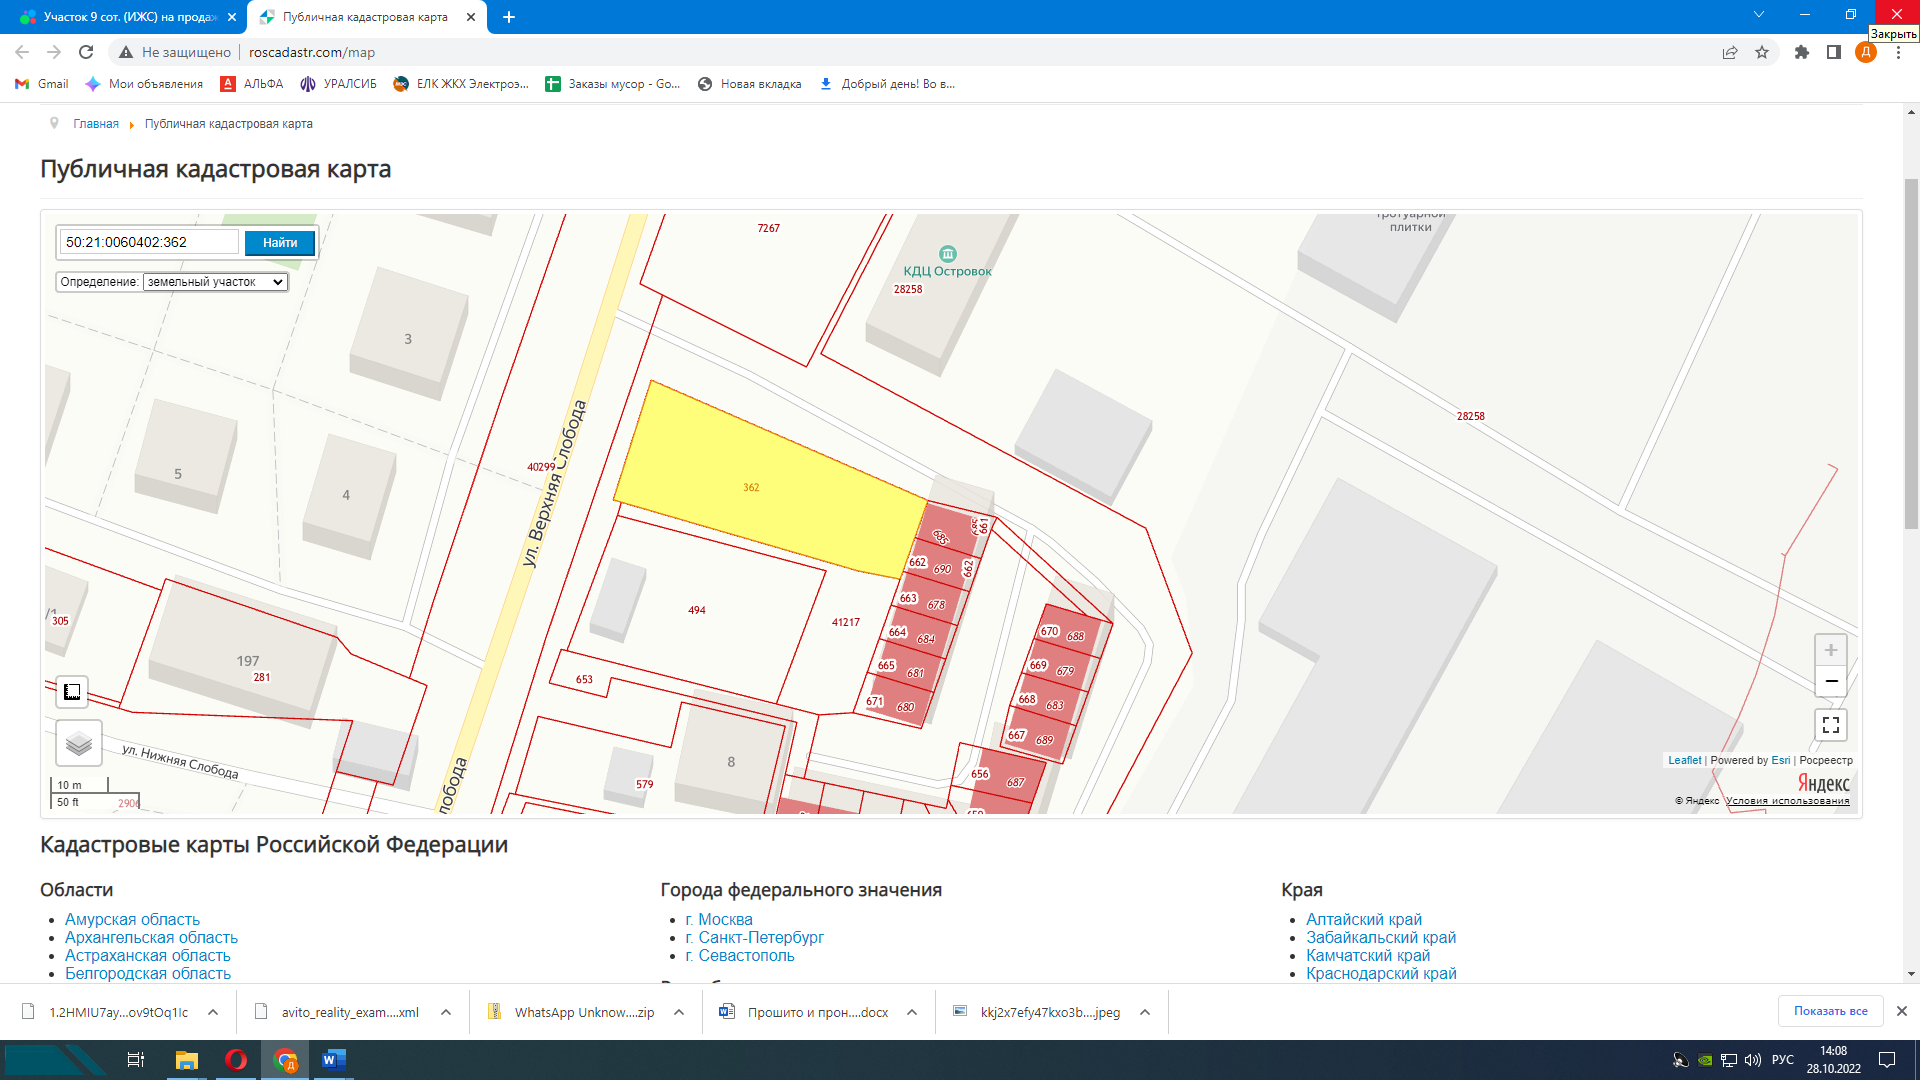Click the map layers icon
This screenshot has width=1920, height=1080.
[x=78, y=743]
